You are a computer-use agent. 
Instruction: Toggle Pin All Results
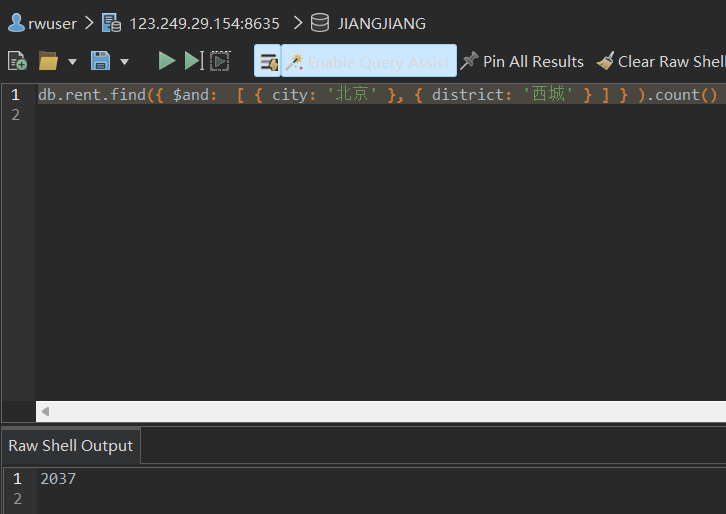point(522,61)
